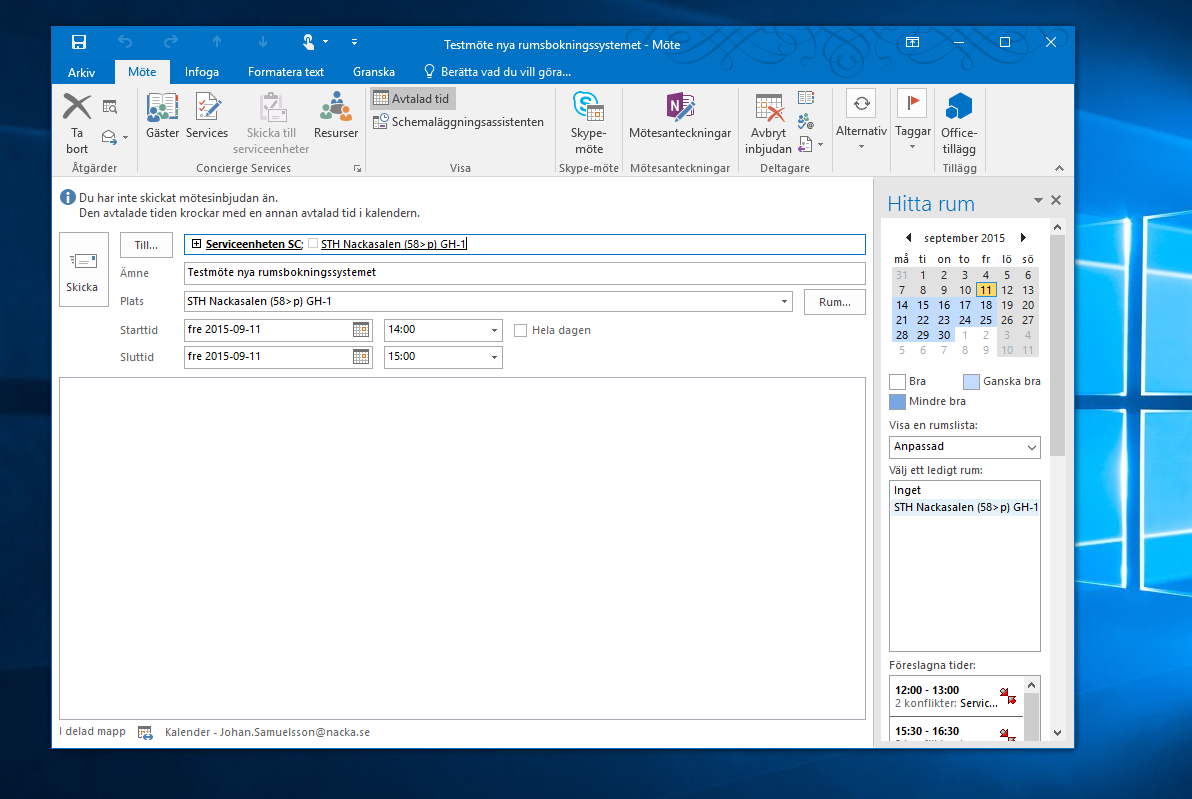Go to previous month in the calendar
The height and width of the screenshot is (799, 1192).
click(908, 238)
